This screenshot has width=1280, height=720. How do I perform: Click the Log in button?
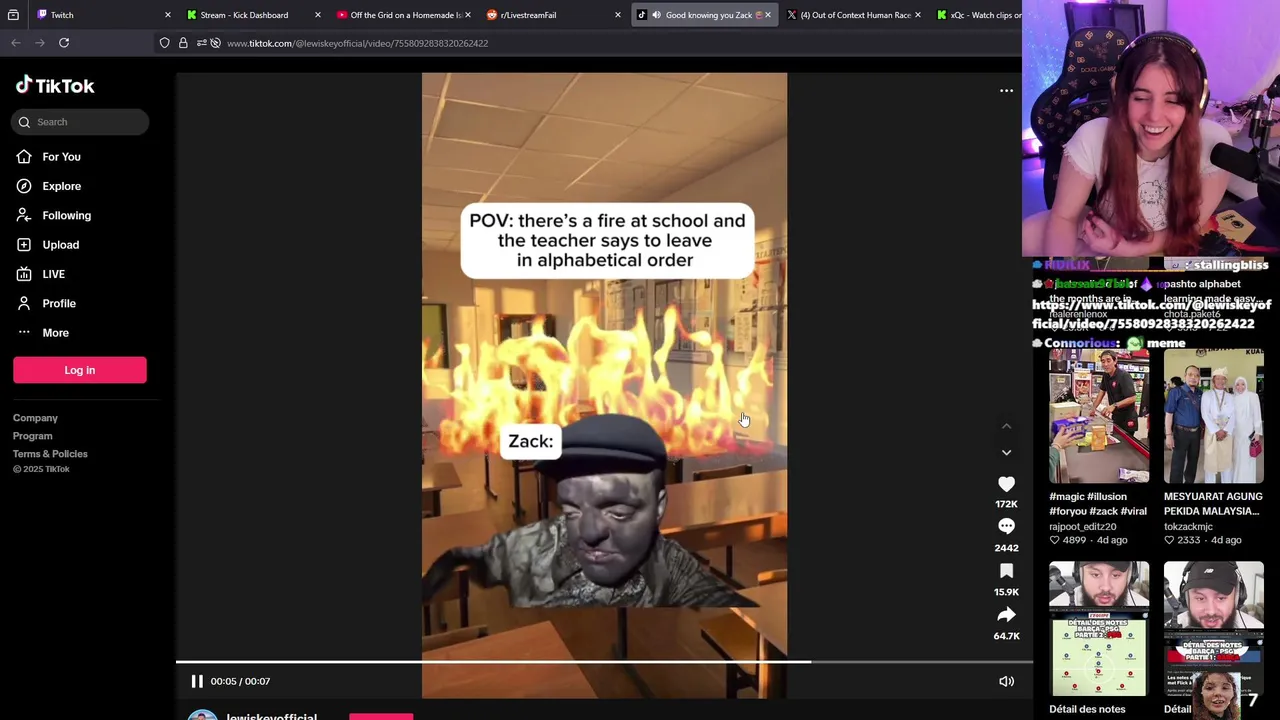[80, 370]
